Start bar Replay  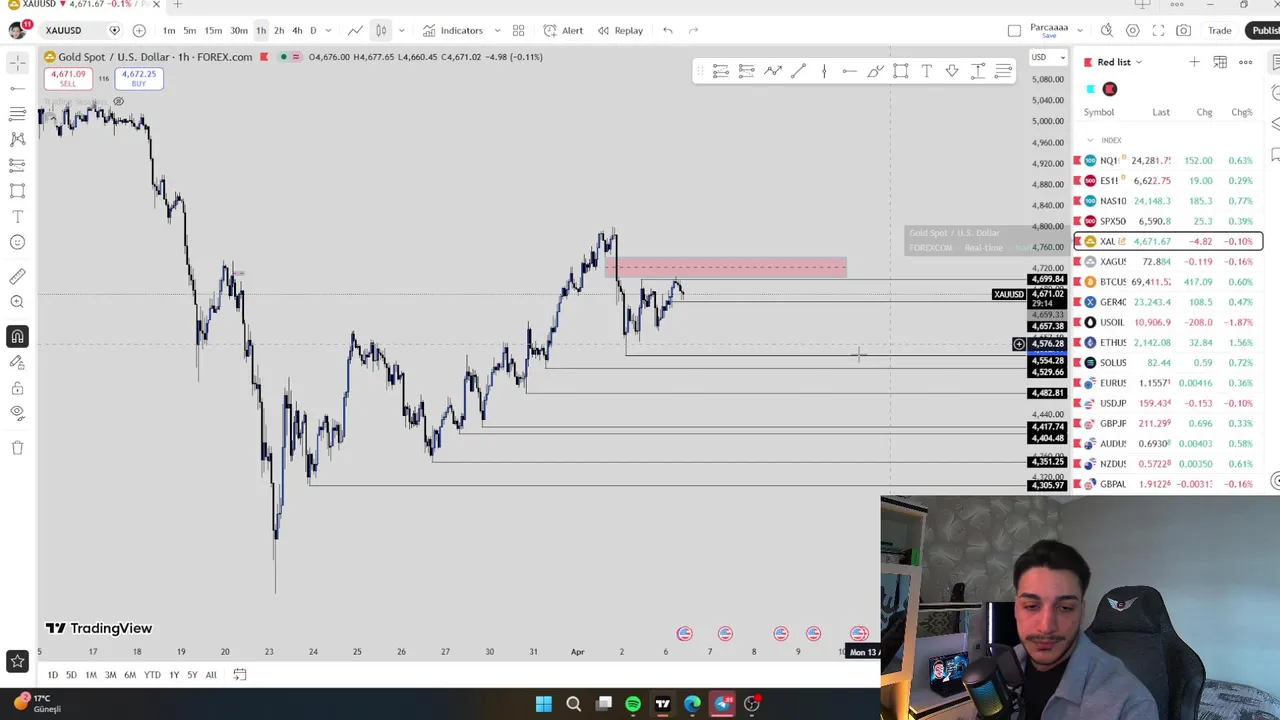(620, 30)
